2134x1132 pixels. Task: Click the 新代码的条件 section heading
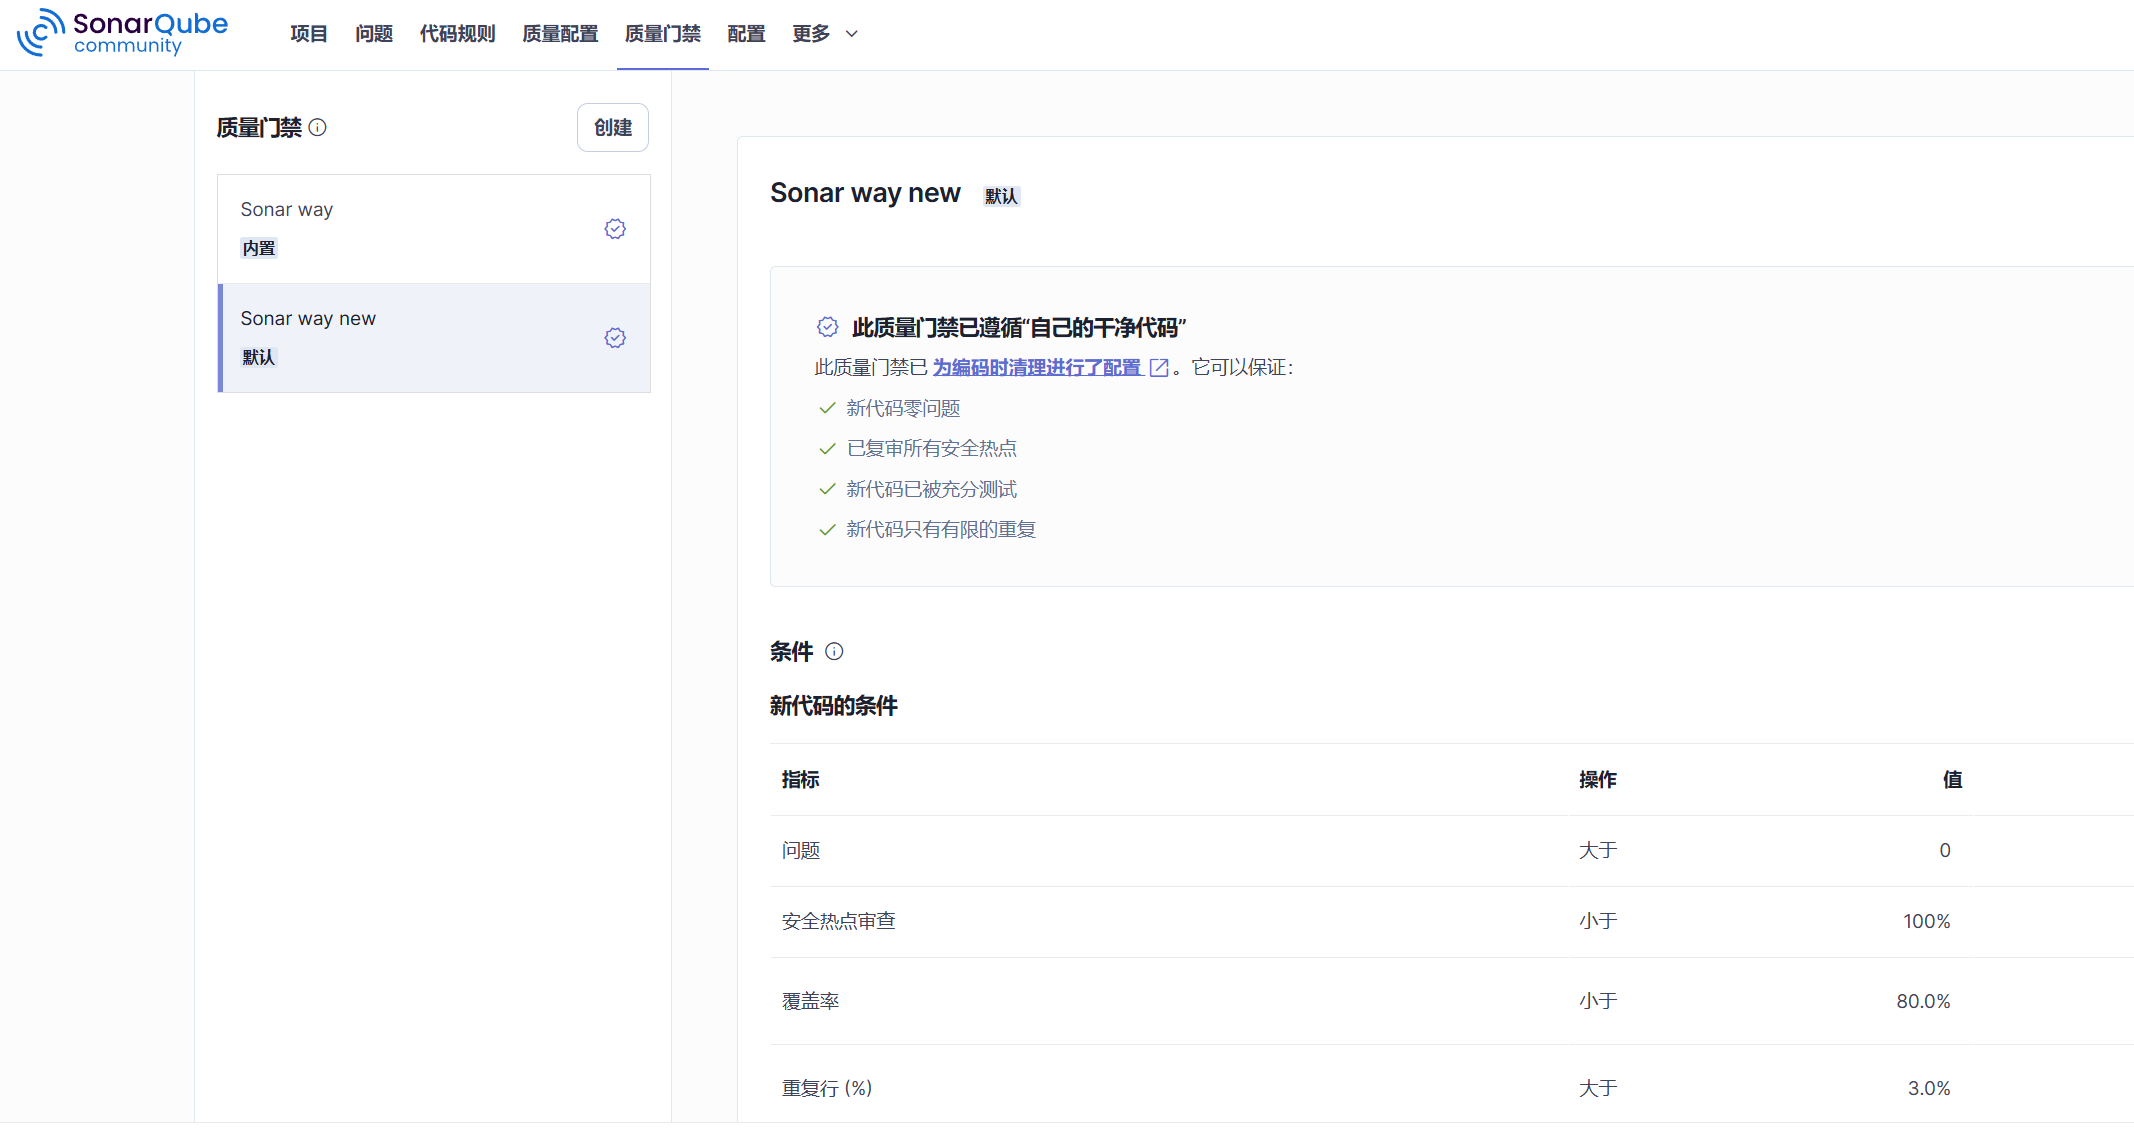[x=834, y=706]
